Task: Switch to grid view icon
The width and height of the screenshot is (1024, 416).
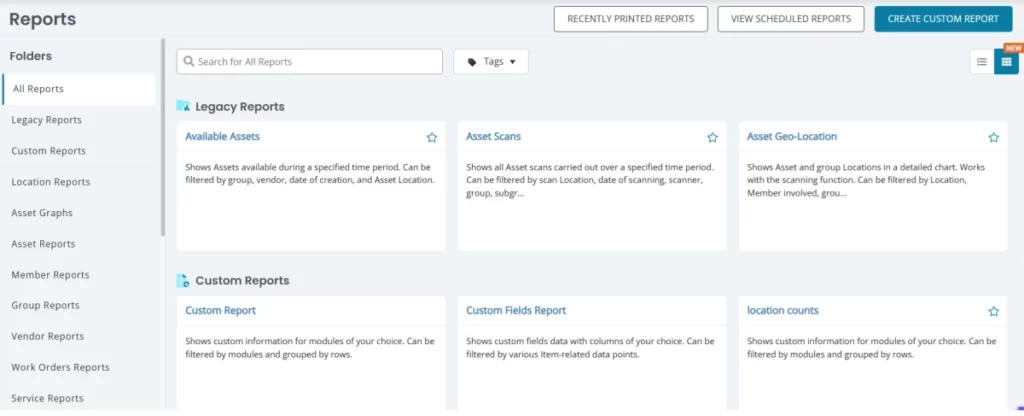Action: pos(1006,62)
